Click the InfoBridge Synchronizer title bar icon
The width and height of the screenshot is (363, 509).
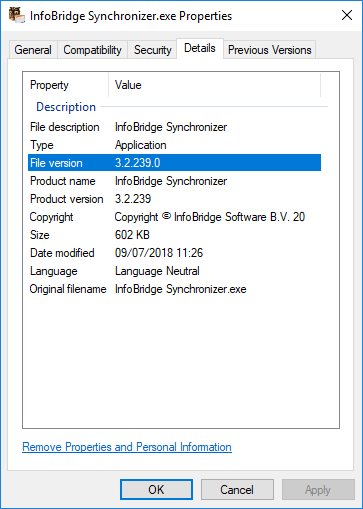point(17,16)
